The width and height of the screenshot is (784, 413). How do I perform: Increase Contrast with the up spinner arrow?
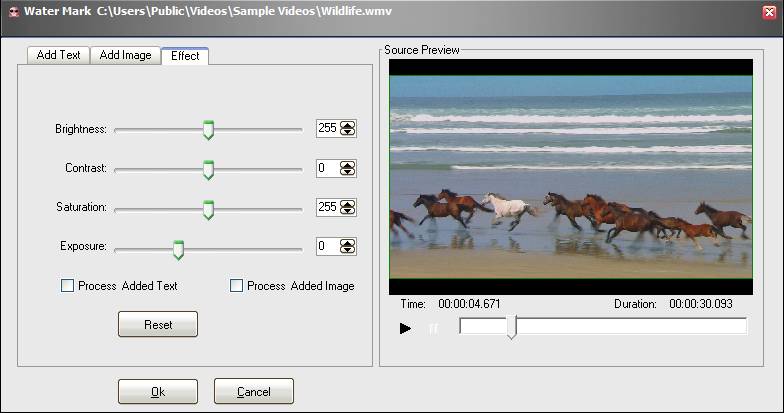[x=348, y=164]
